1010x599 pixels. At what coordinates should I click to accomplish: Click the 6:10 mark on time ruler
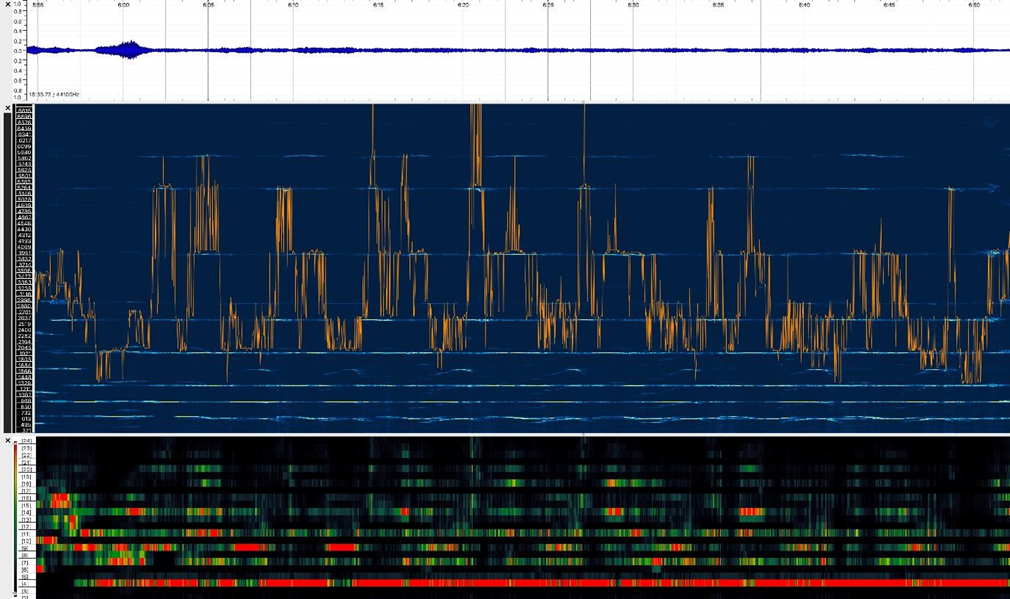pos(293,5)
